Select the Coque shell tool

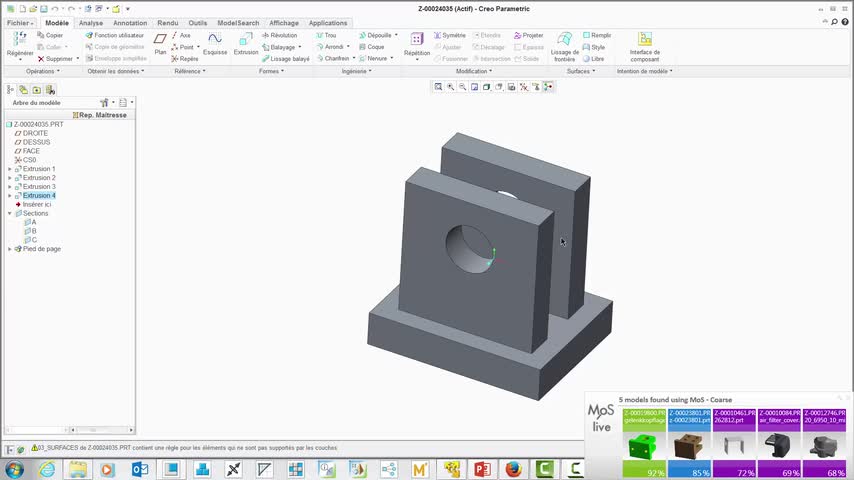371,47
